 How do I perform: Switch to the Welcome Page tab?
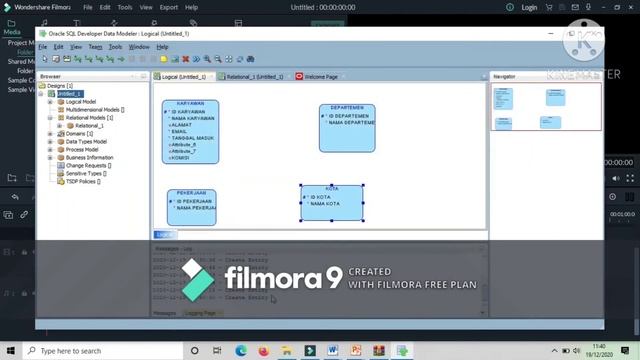click(x=320, y=77)
